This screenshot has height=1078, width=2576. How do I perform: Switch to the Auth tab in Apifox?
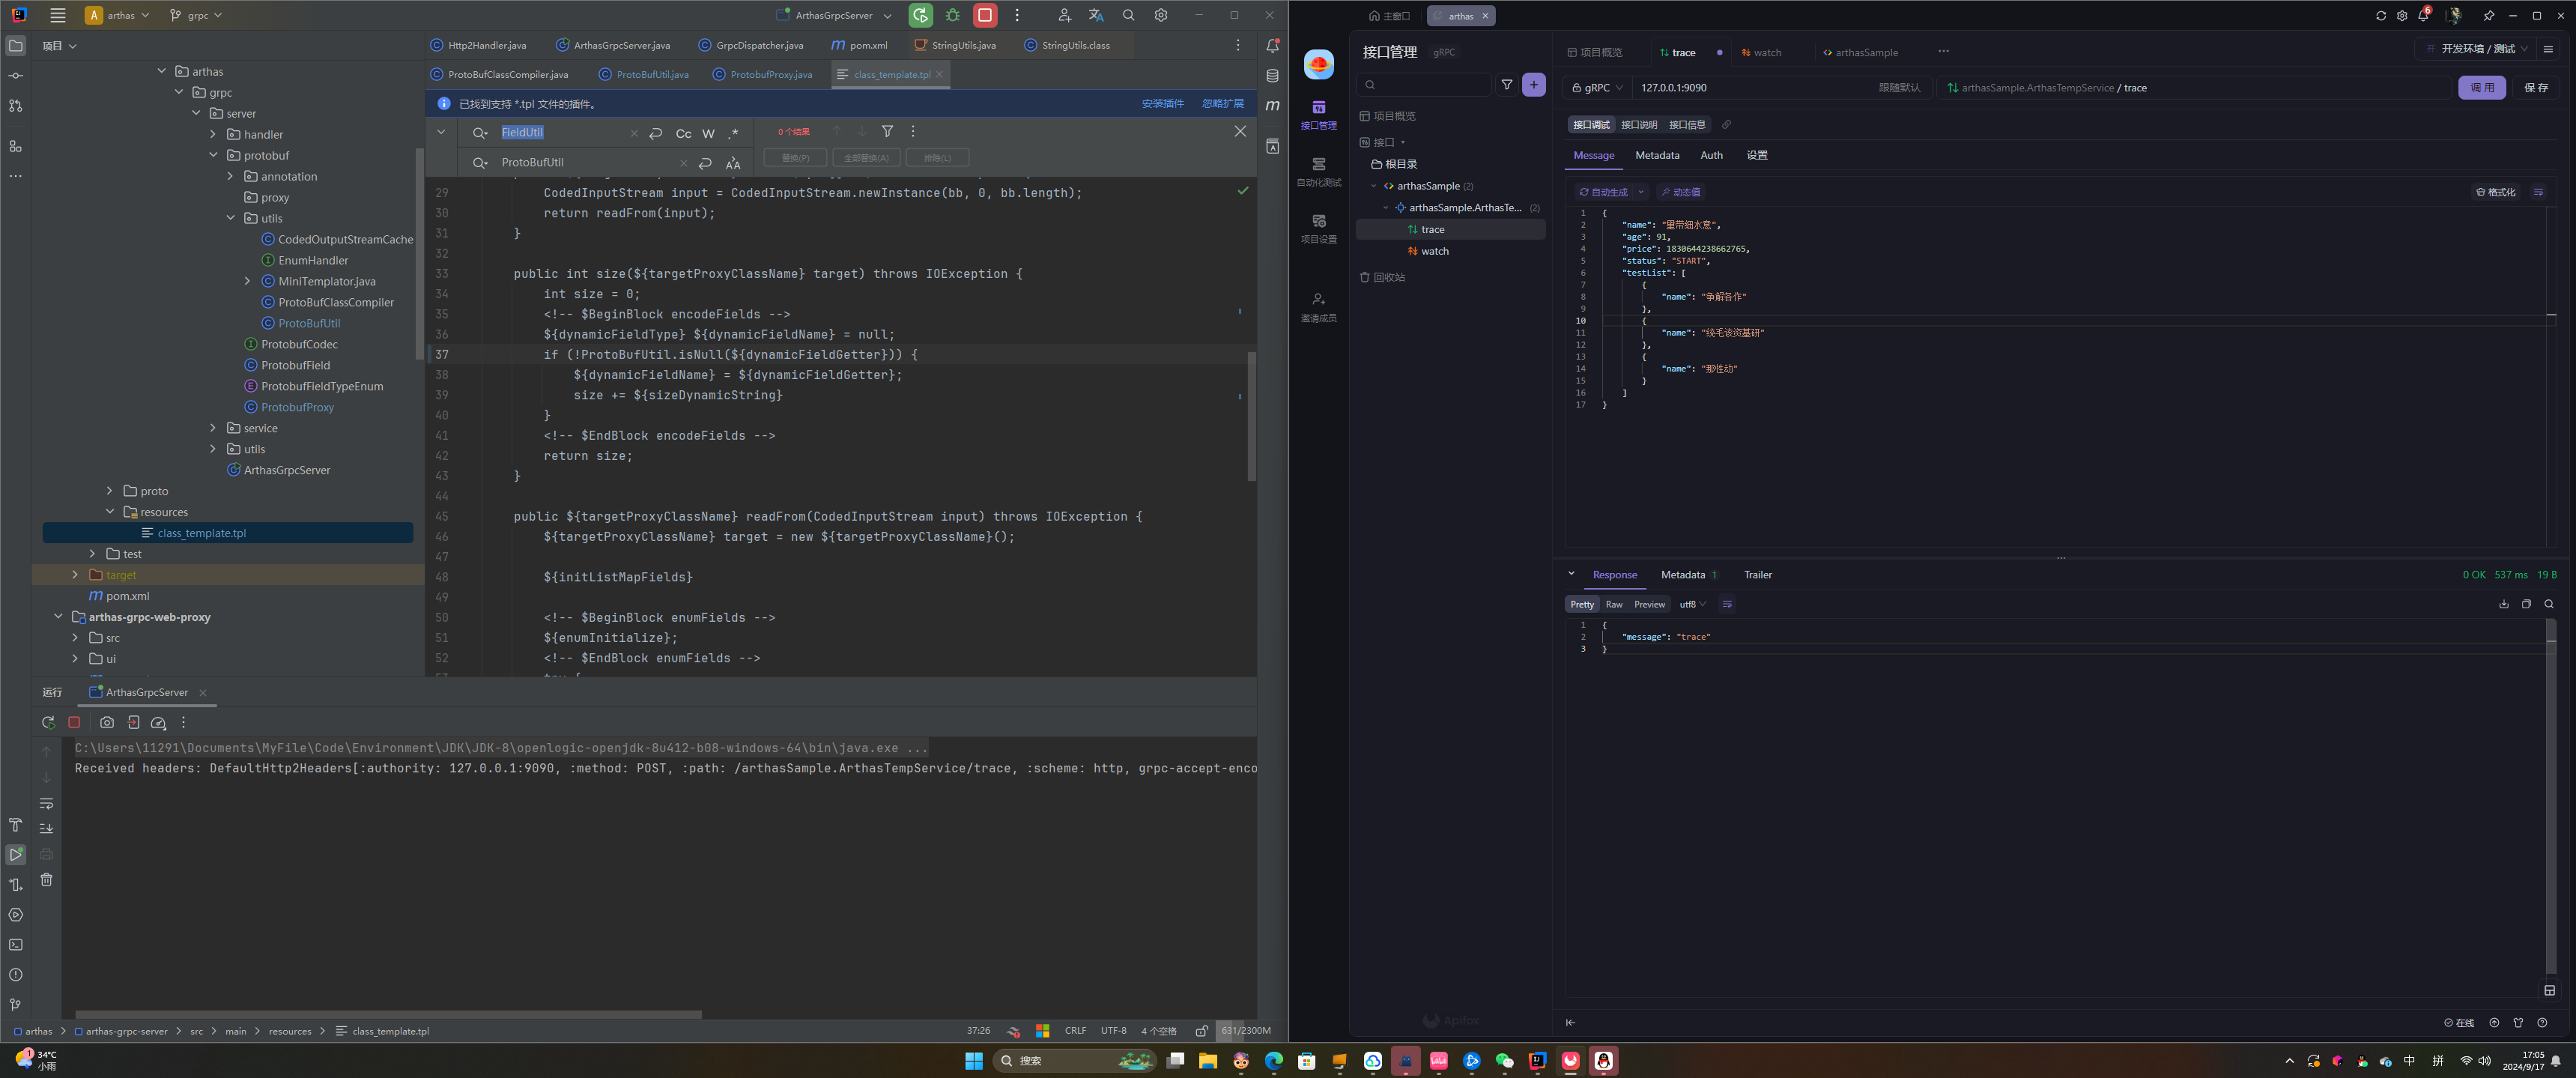coord(1711,155)
